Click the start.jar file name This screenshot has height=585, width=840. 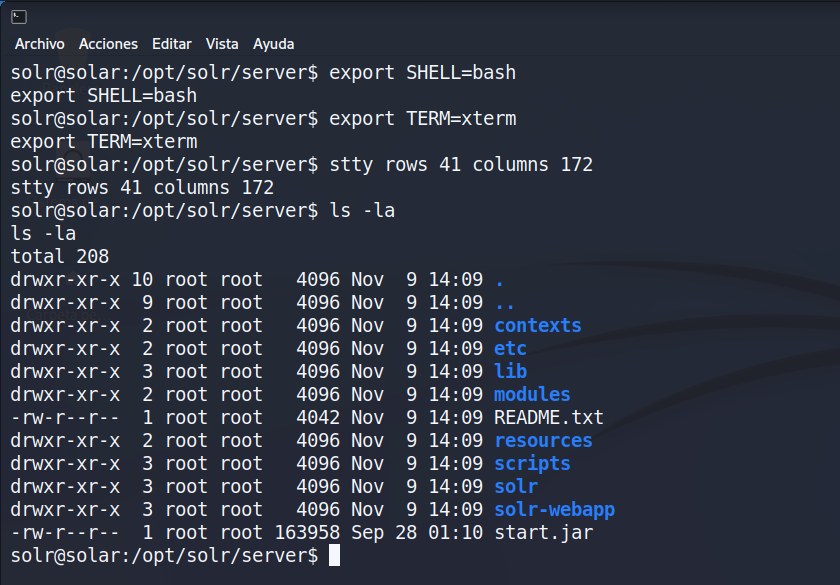(543, 532)
